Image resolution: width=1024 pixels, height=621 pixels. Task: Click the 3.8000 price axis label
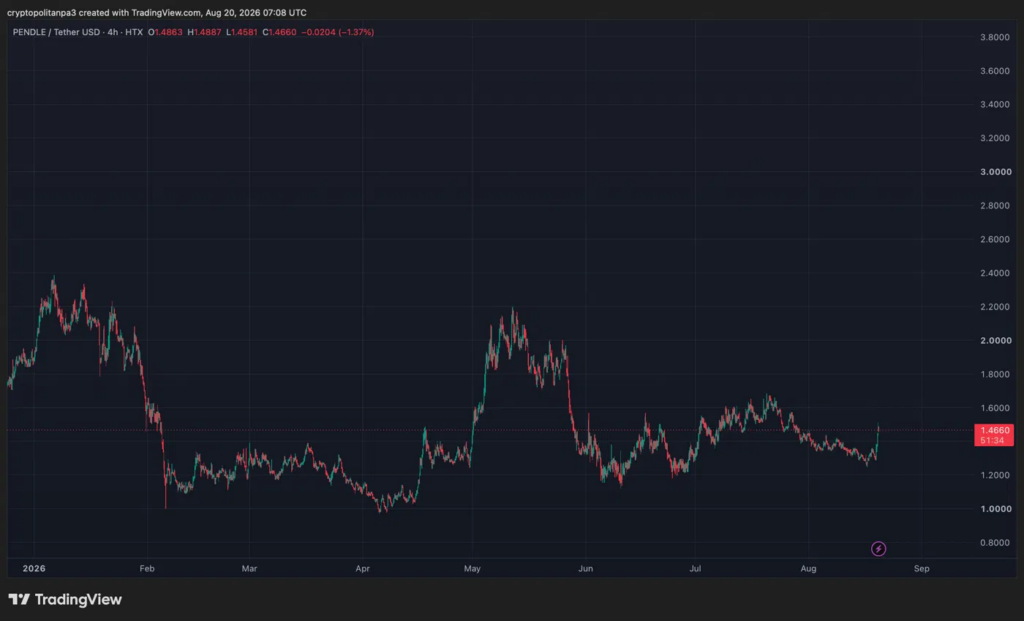(995, 37)
